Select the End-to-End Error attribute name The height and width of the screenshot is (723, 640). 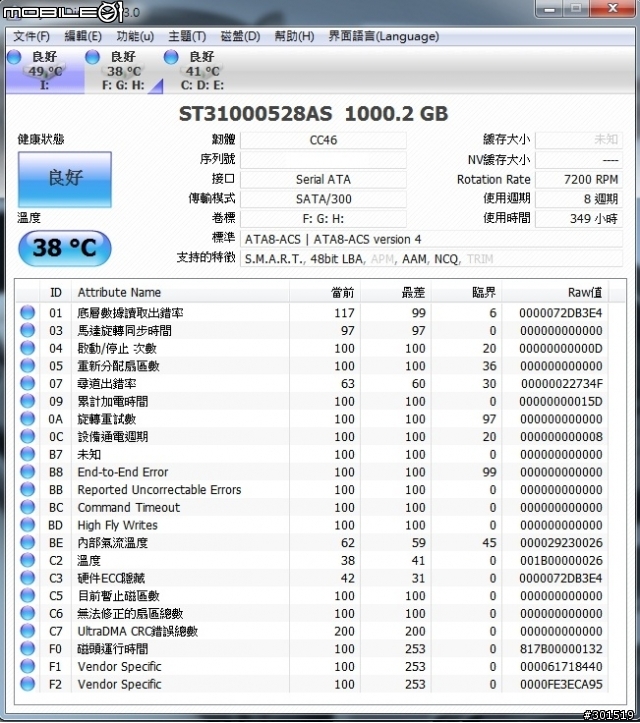(x=123, y=472)
